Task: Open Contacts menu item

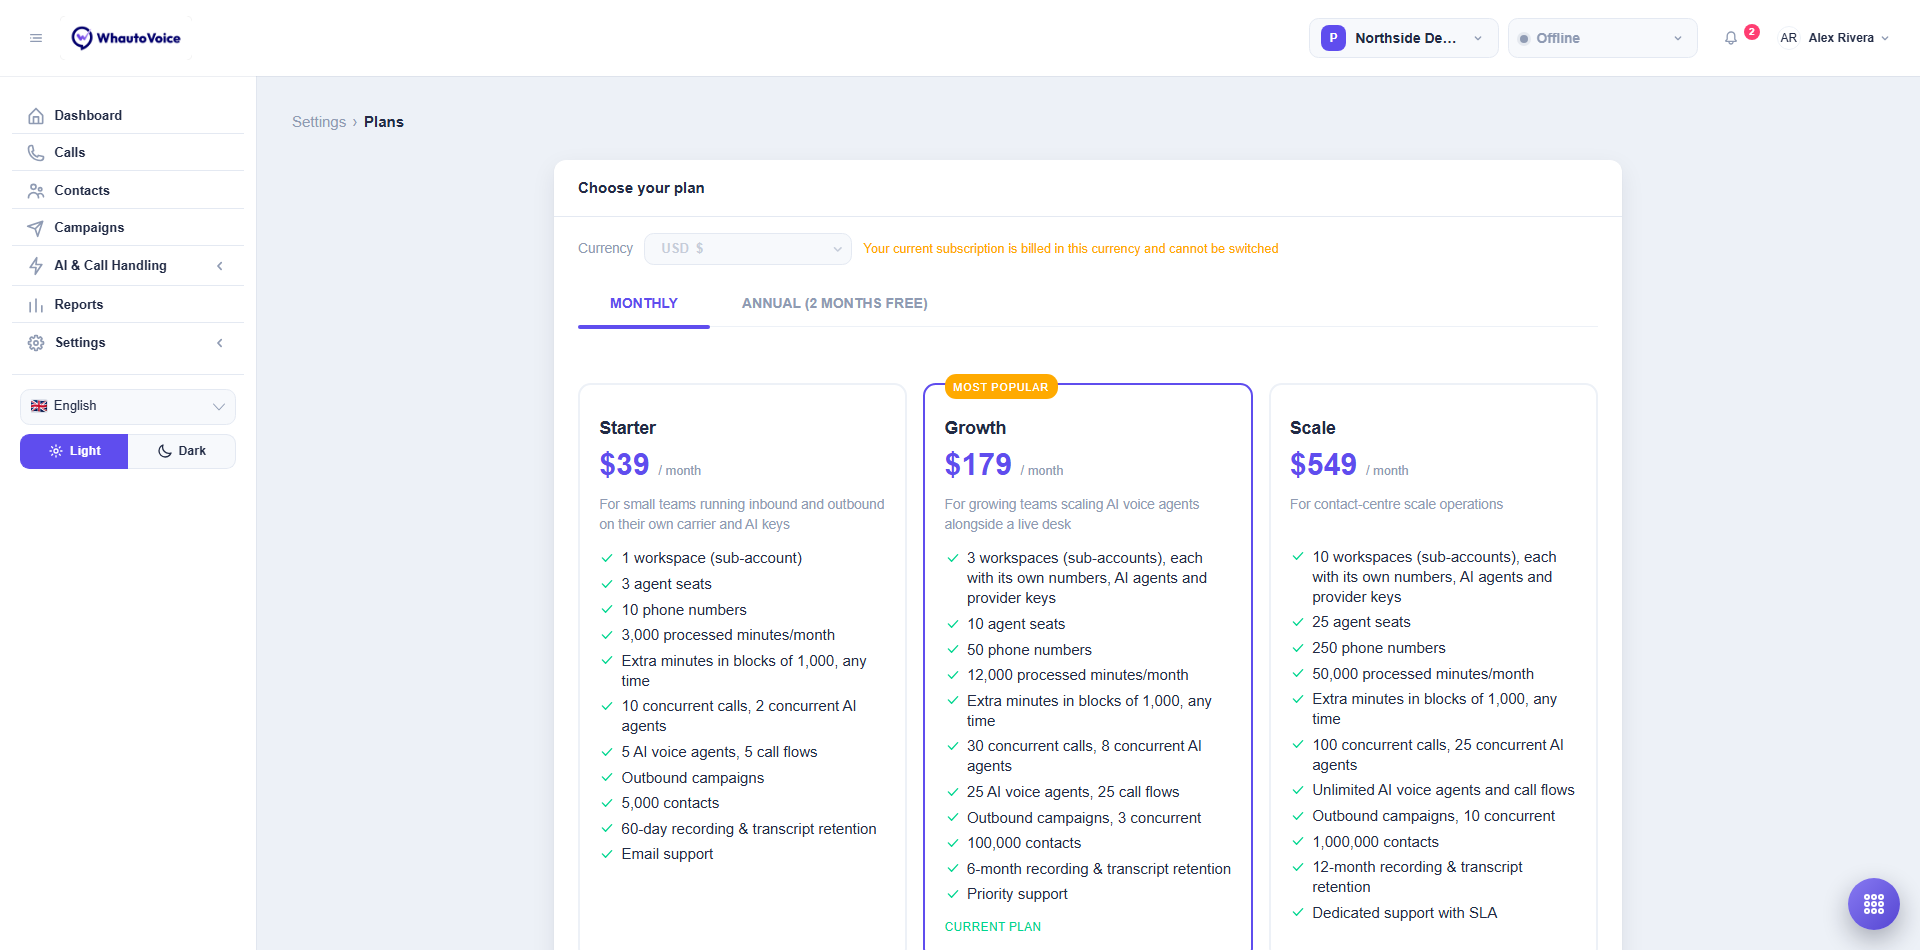Action: click(x=128, y=191)
